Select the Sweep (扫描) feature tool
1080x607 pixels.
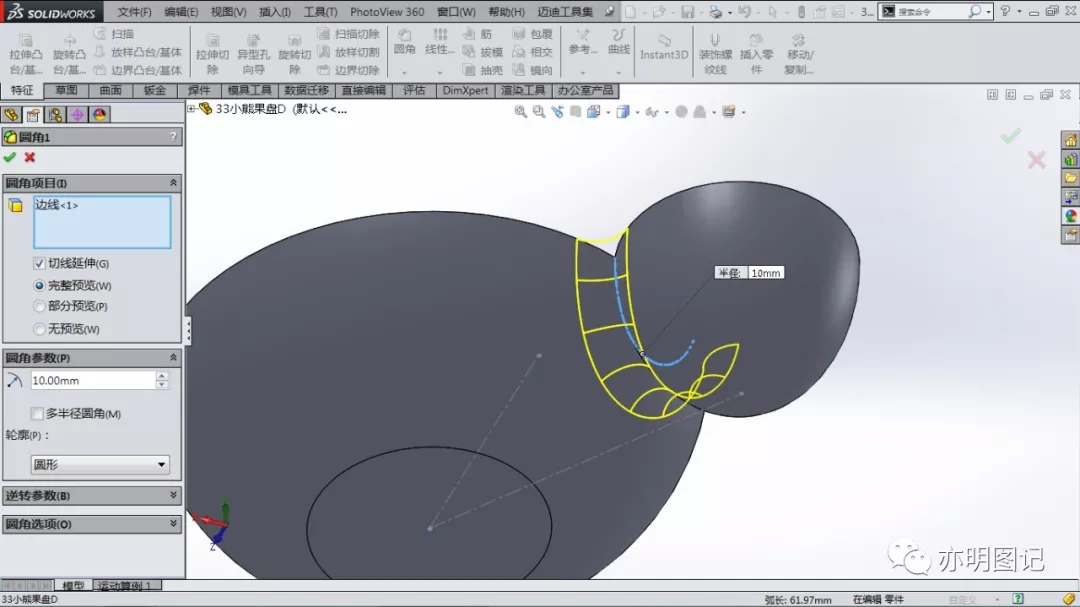pos(114,34)
